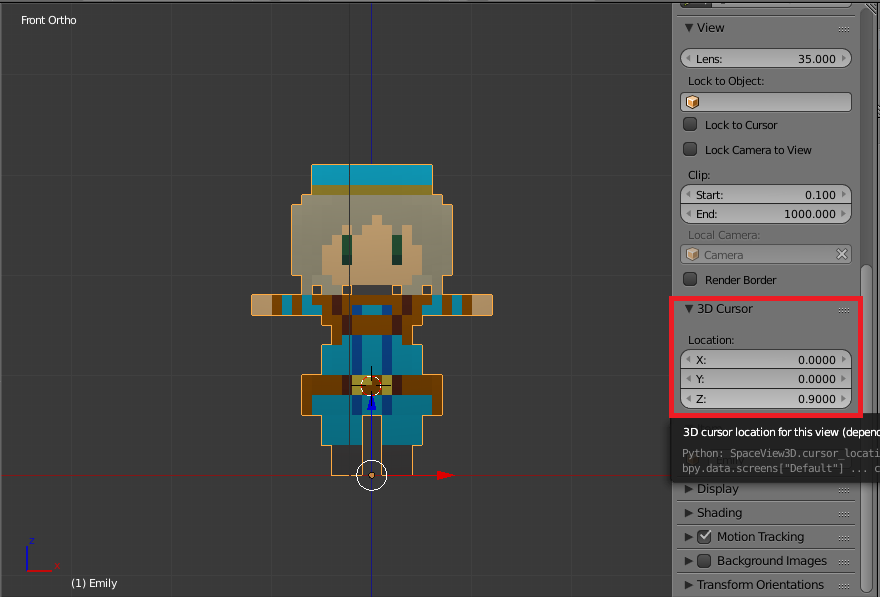Viewport: 880px width, 597px height.
Task: Decrease Clip End with left arrow
Action: 688,214
